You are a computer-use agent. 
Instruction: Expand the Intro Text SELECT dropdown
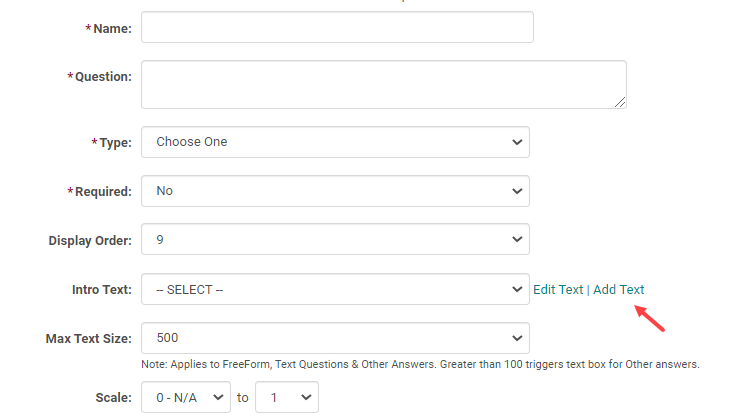click(335, 290)
